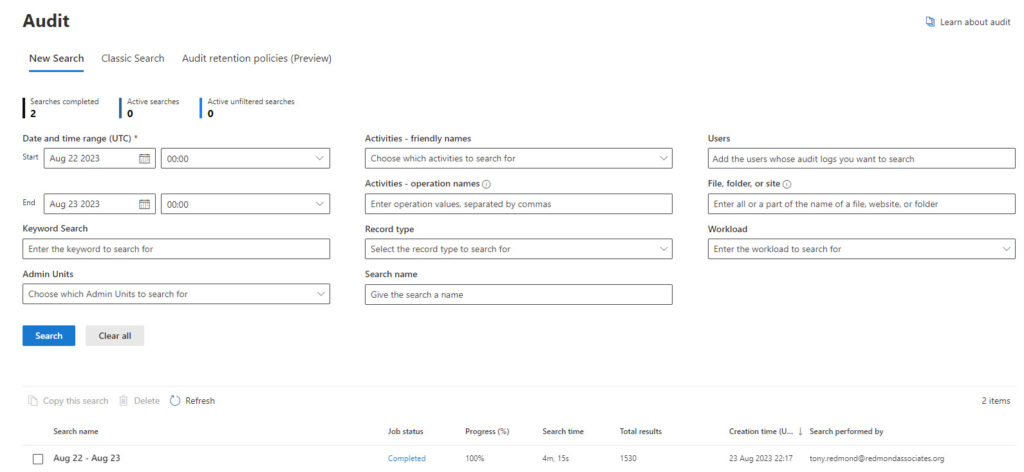The width and height of the screenshot is (1024, 472).
Task: Click the Learn about audit document icon
Action: 930,22
